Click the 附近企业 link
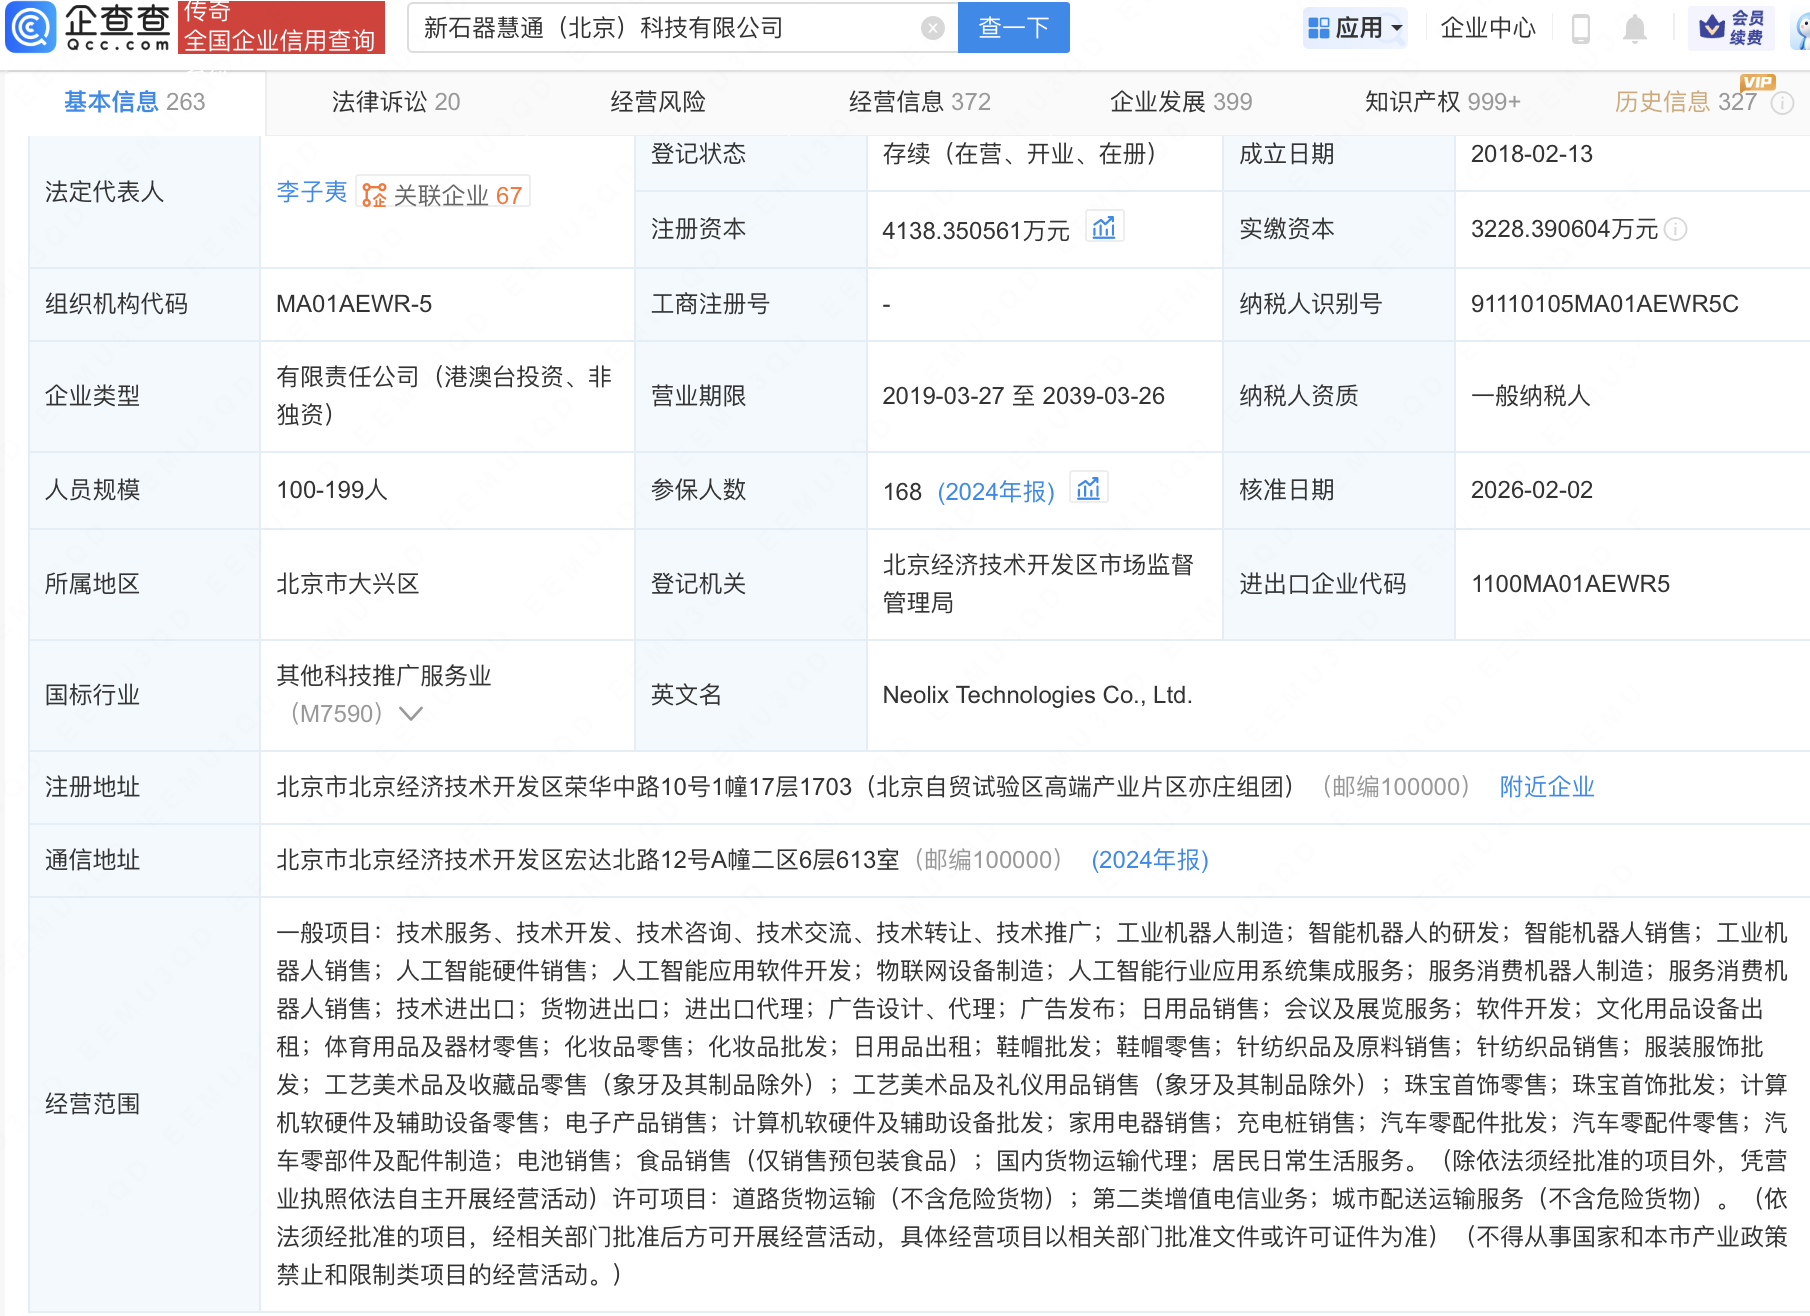The image size is (1810, 1316). tap(1546, 787)
